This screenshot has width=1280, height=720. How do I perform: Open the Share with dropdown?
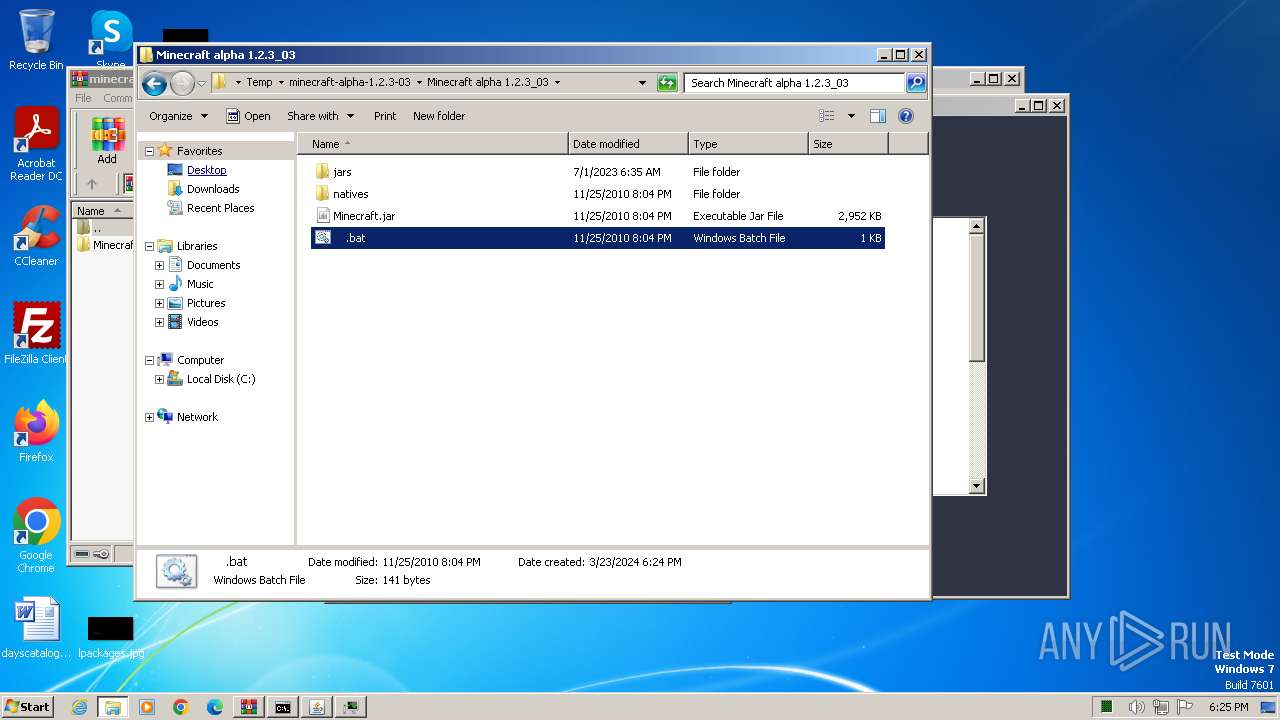pyautogui.click(x=320, y=116)
